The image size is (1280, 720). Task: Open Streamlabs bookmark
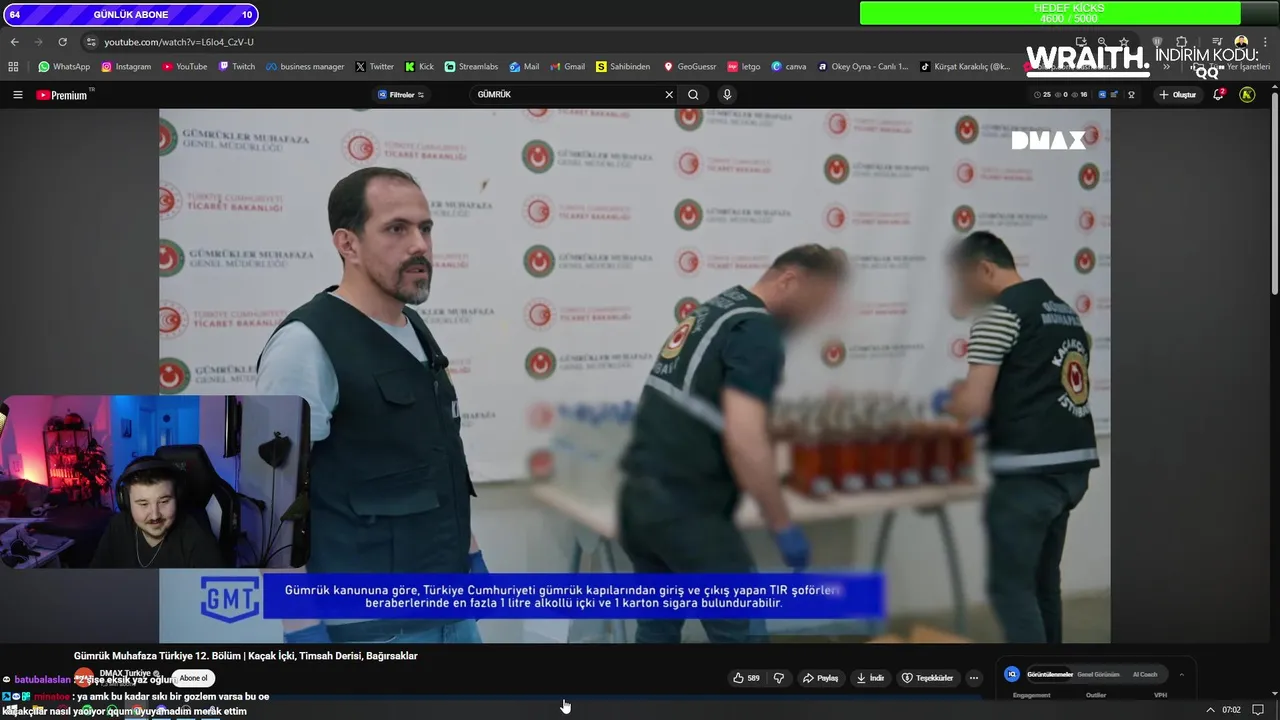click(471, 67)
